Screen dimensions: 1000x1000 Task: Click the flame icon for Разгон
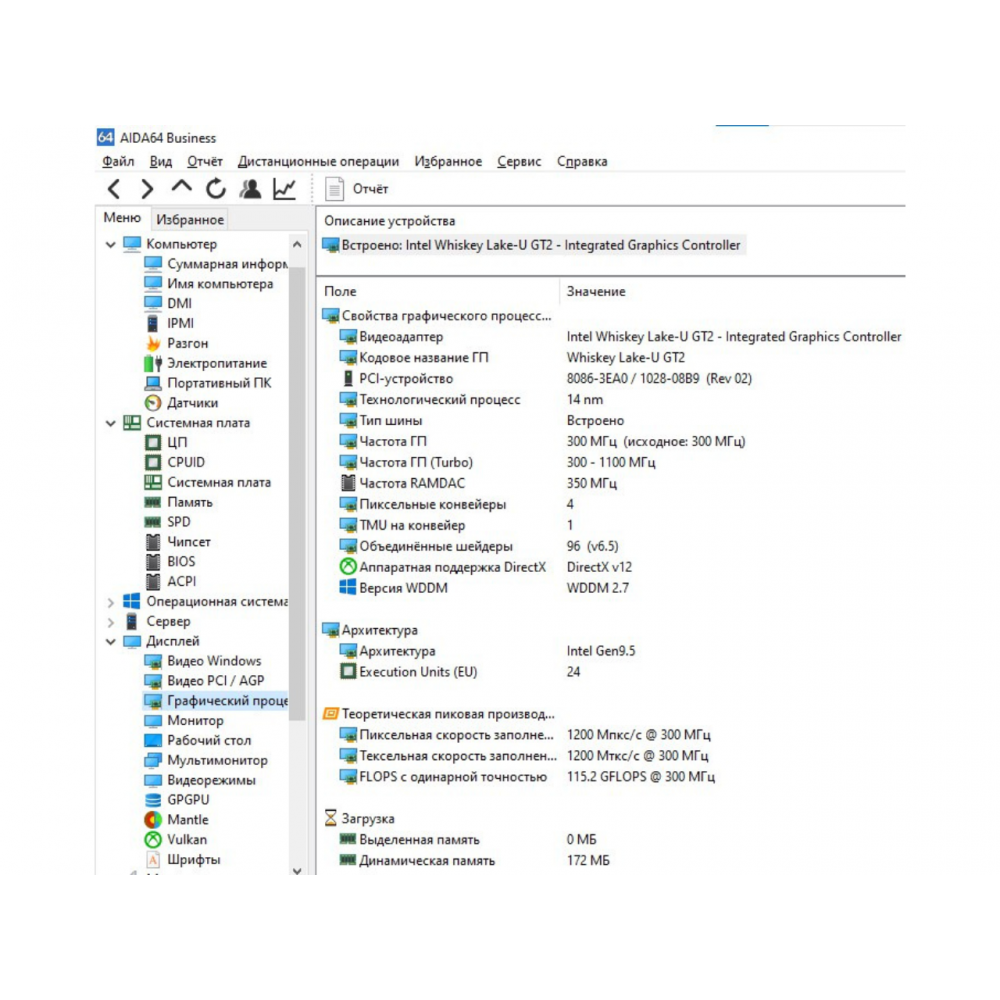pyautogui.click(x=153, y=343)
